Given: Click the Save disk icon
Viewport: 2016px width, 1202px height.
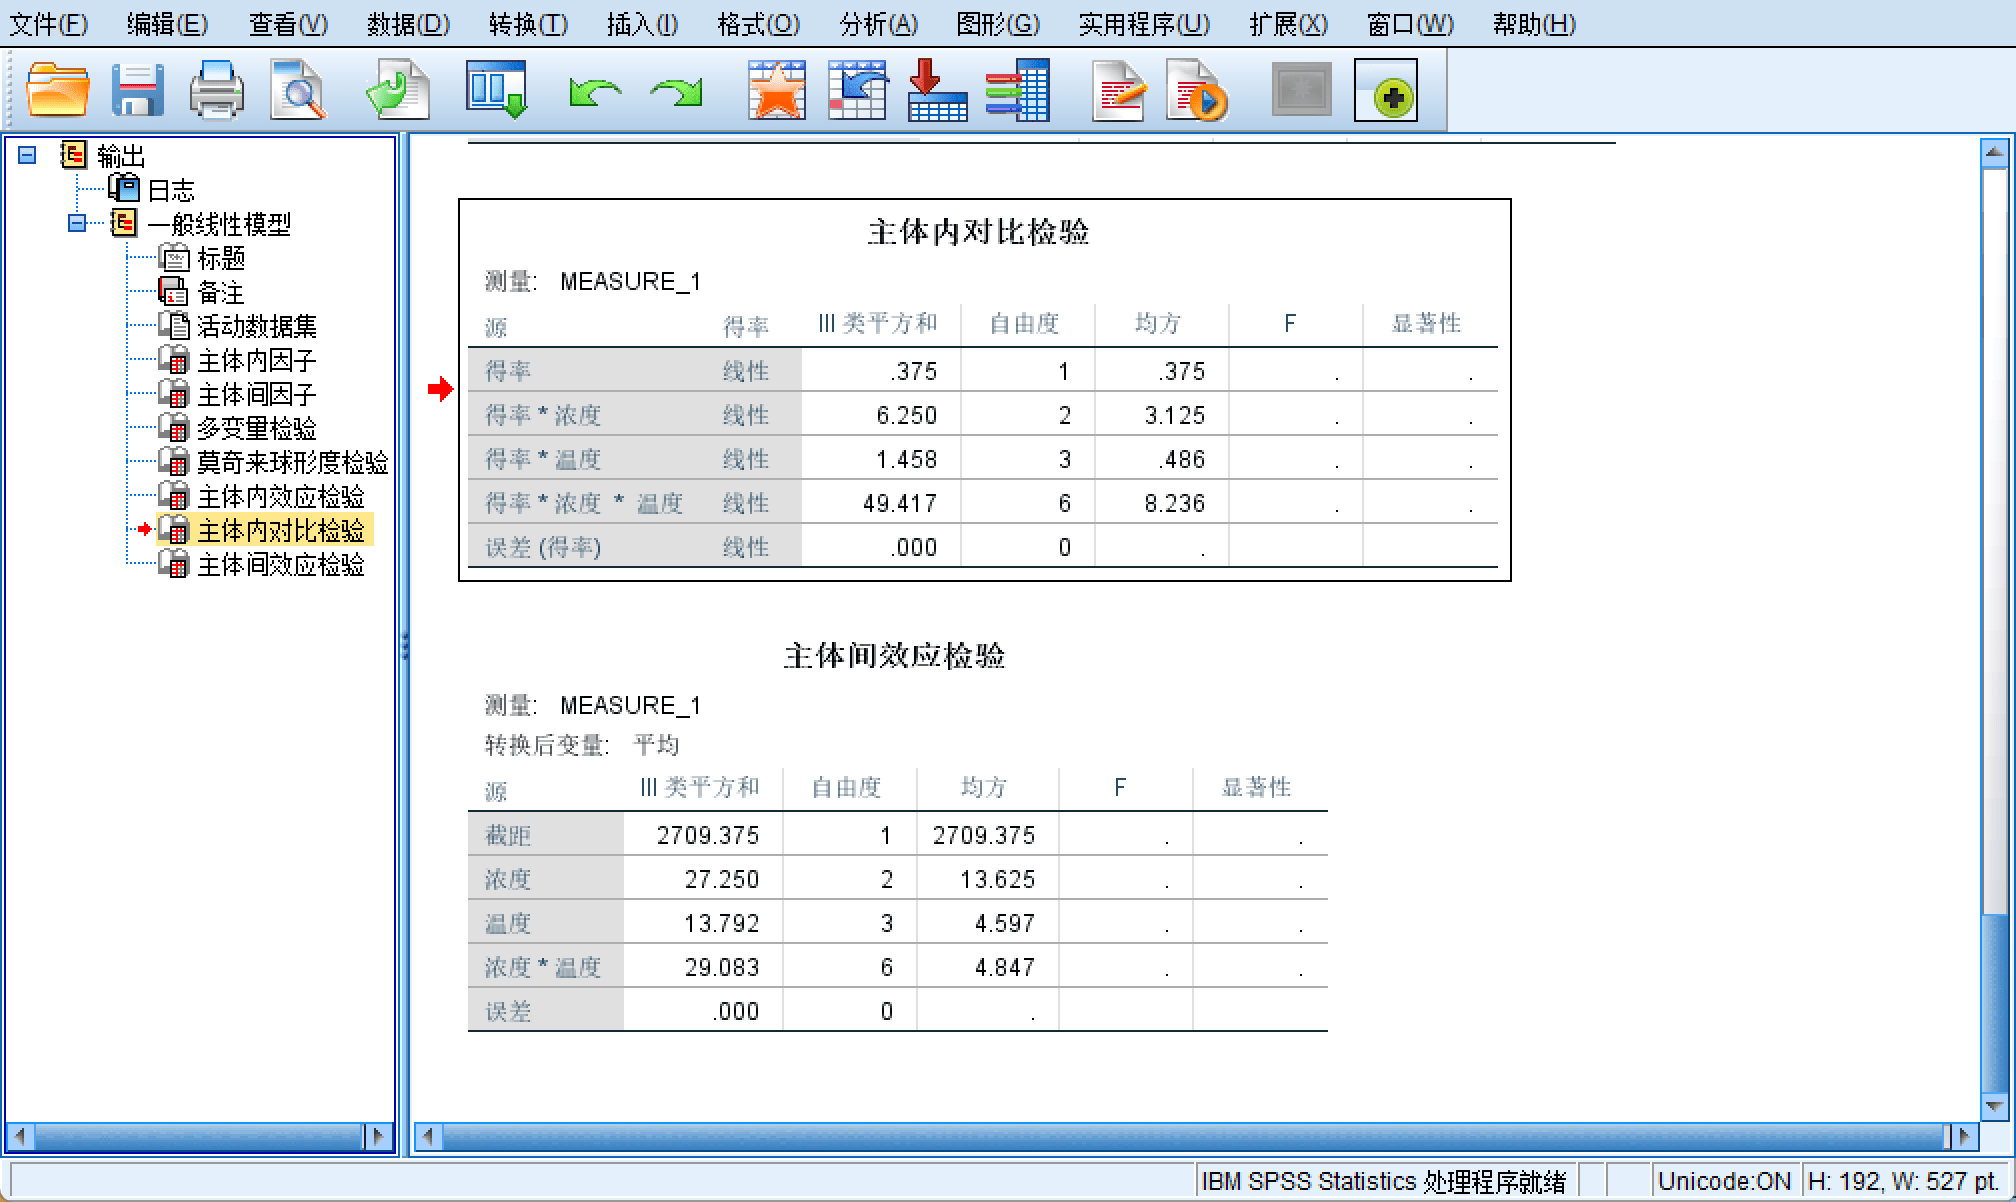Looking at the screenshot, I should click(137, 91).
